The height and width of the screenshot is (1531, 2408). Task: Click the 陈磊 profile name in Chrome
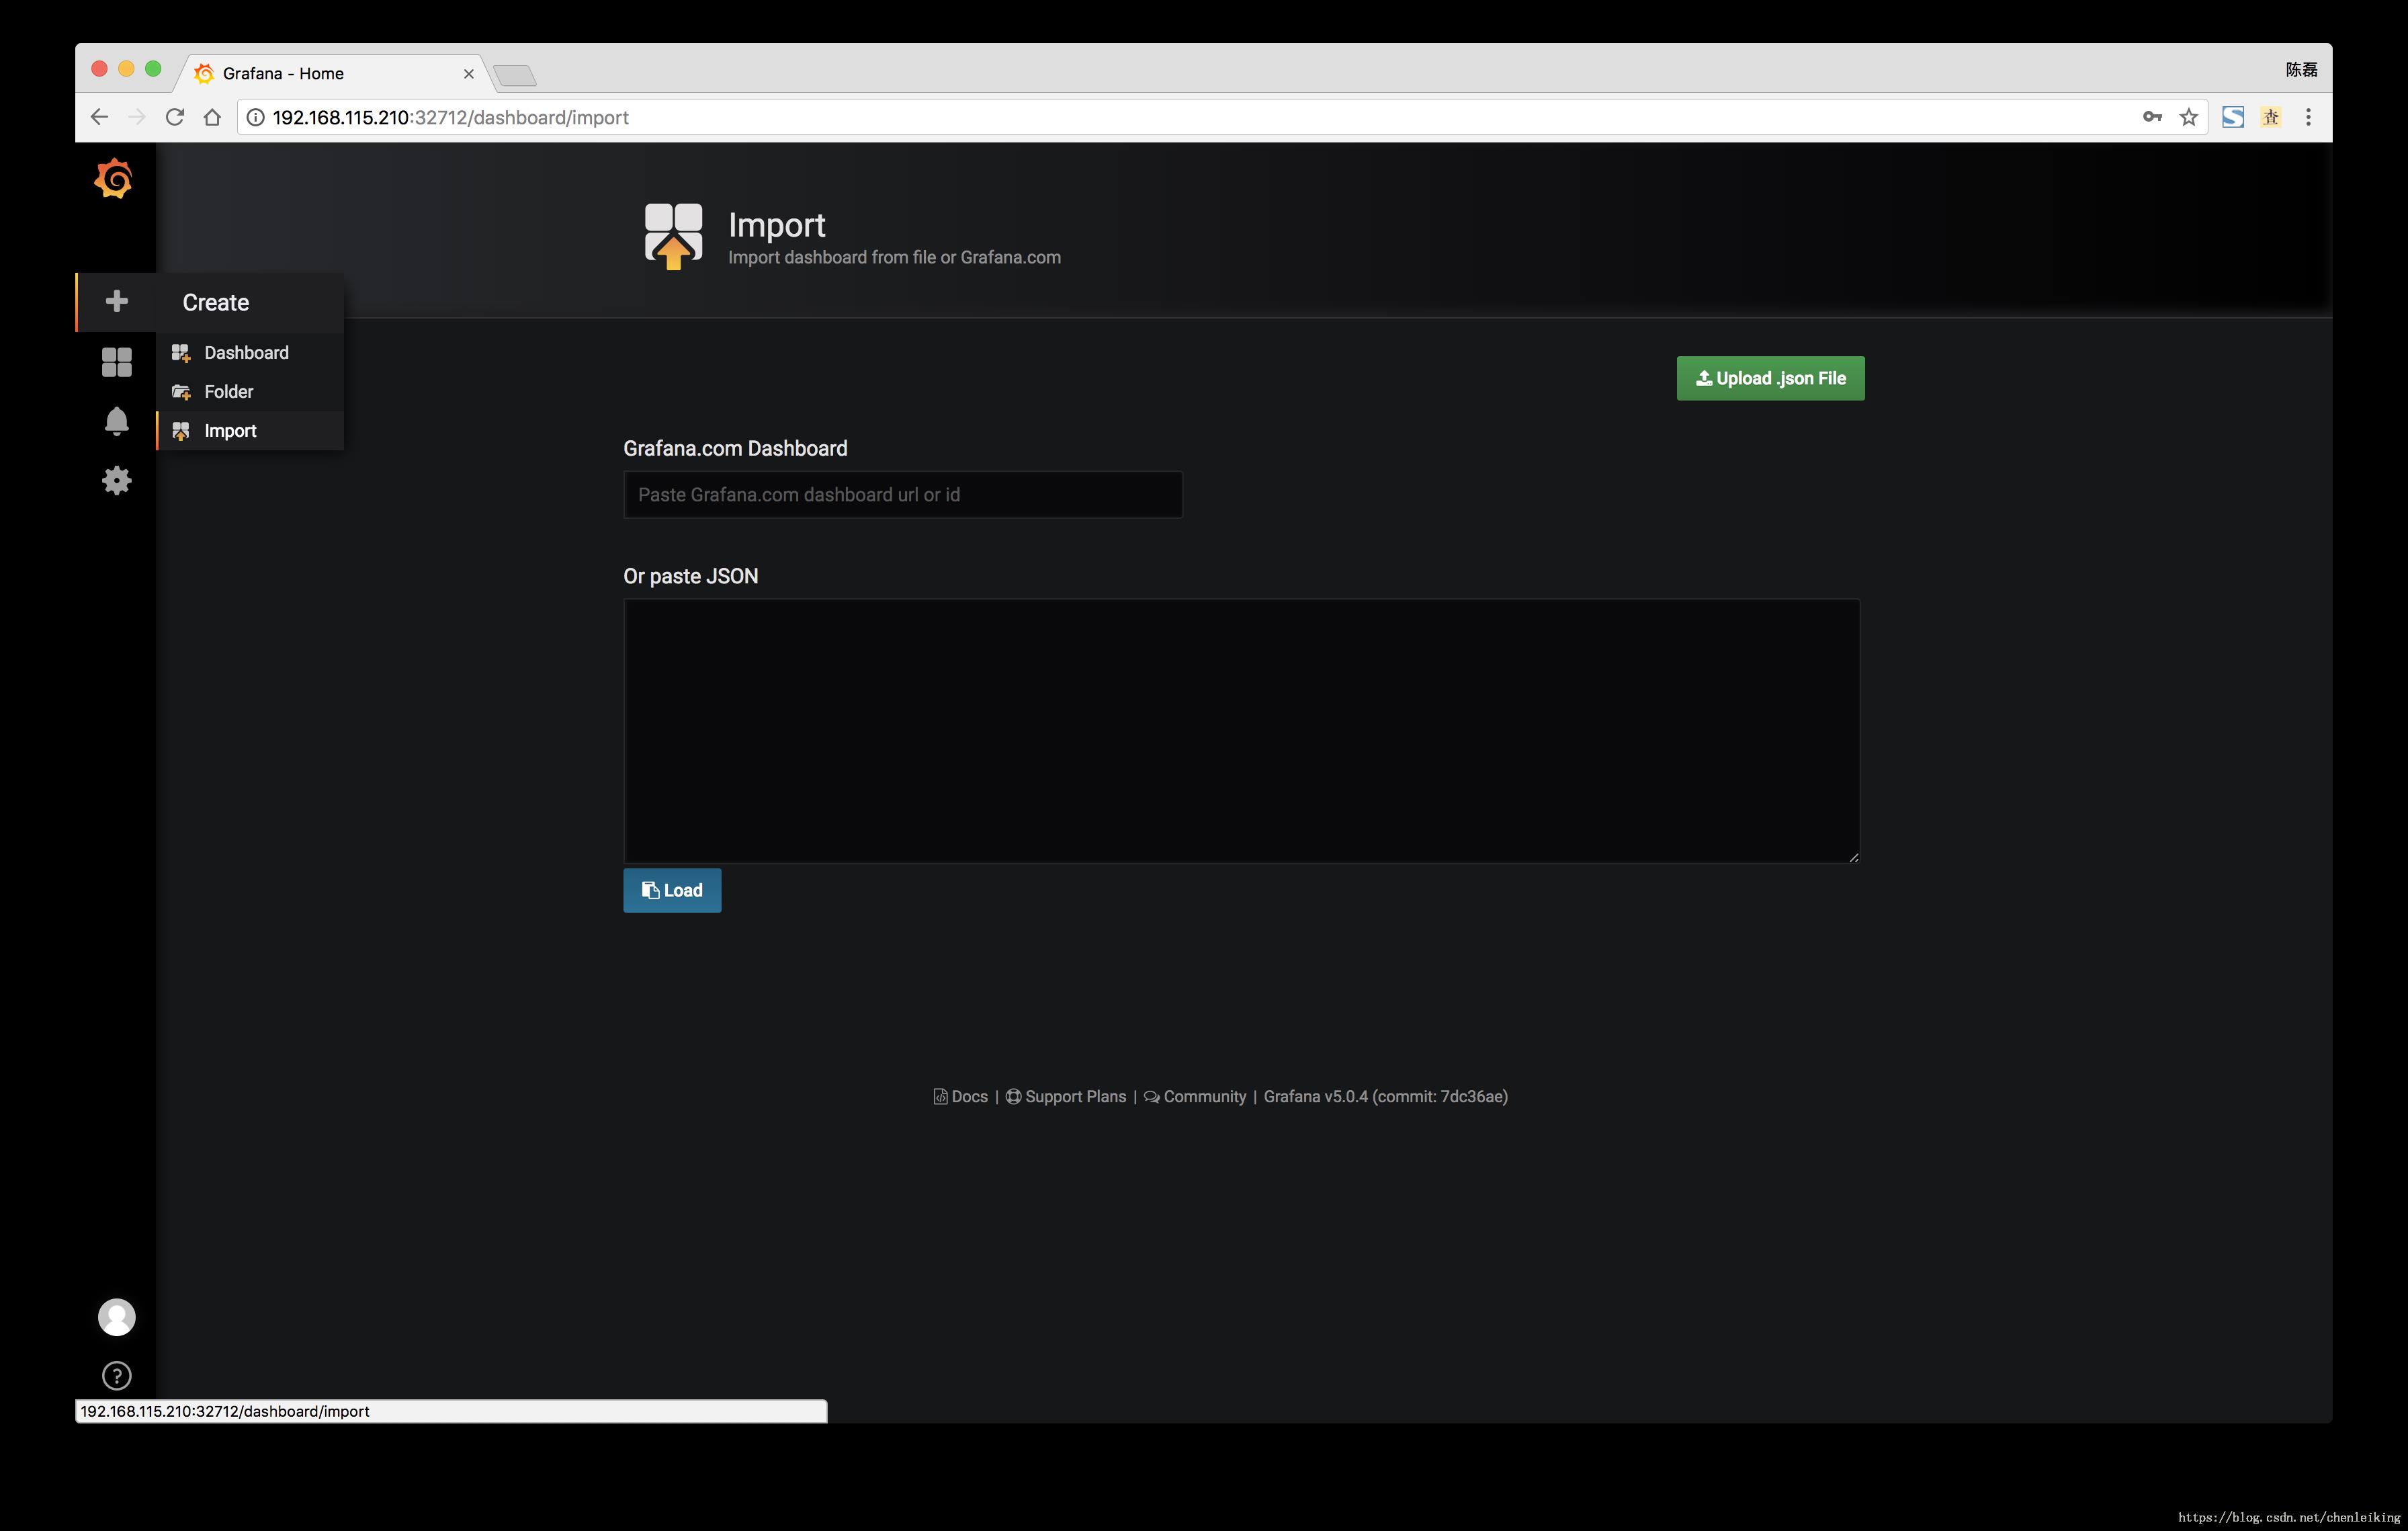pos(2301,69)
